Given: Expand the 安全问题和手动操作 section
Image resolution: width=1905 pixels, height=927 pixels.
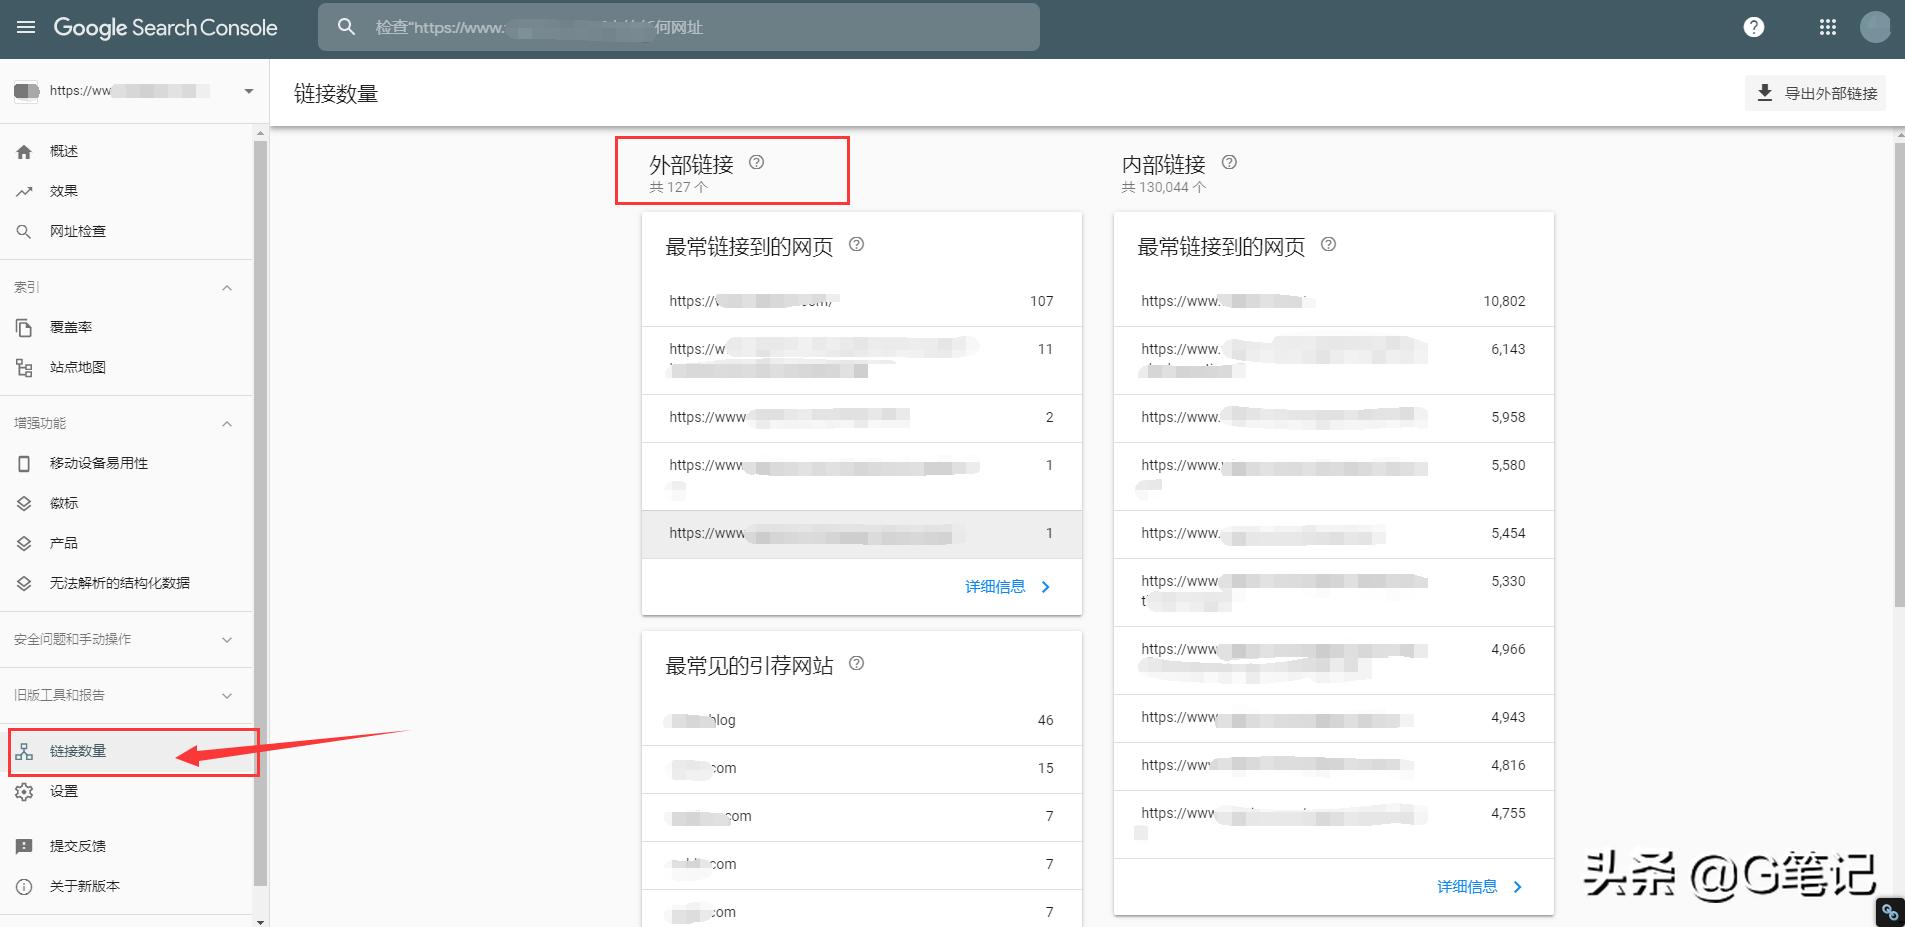Looking at the screenshot, I should pos(227,639).
